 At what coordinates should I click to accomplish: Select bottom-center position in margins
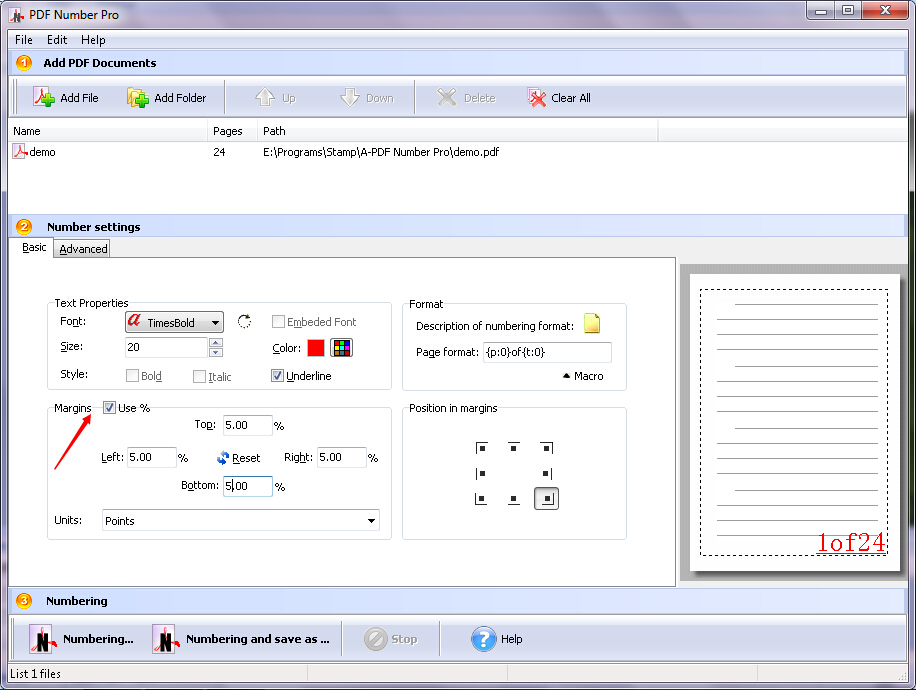(x=513, y=499)
